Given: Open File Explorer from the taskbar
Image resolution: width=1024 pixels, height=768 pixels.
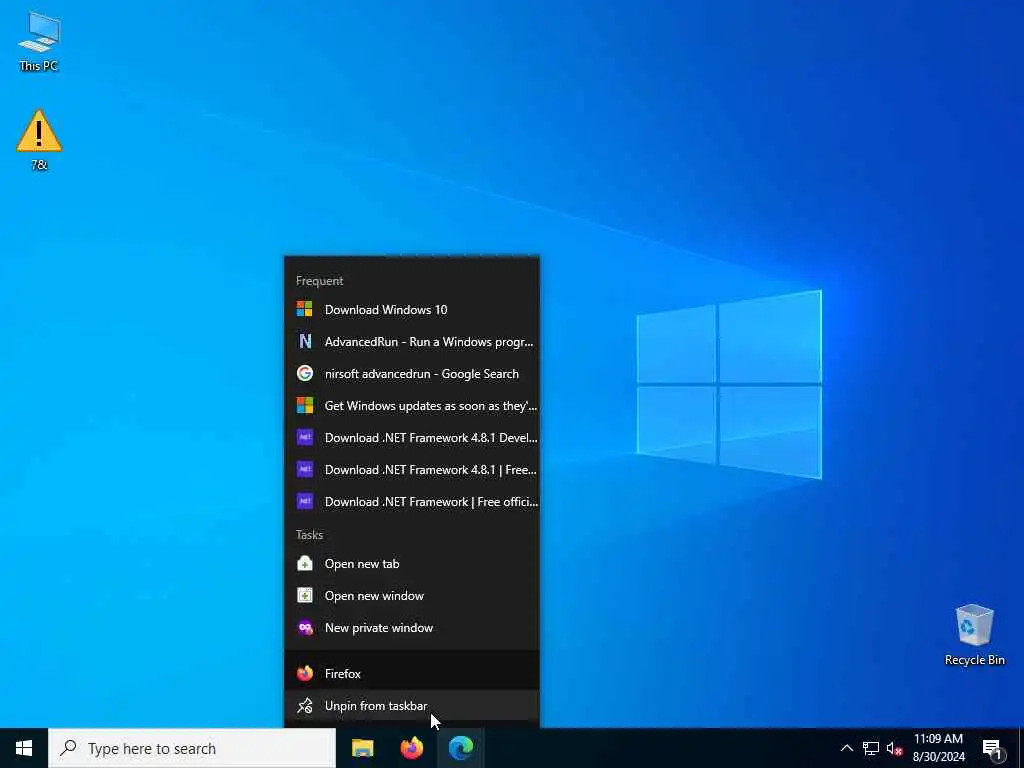Looking at the screenshot, I should point(362,748).
